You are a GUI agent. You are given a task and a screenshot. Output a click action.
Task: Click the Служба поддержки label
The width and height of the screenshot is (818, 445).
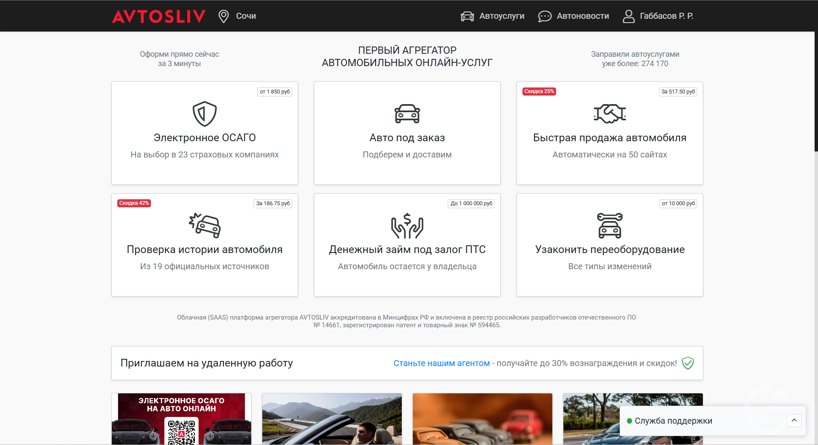(x=673, y=421)
